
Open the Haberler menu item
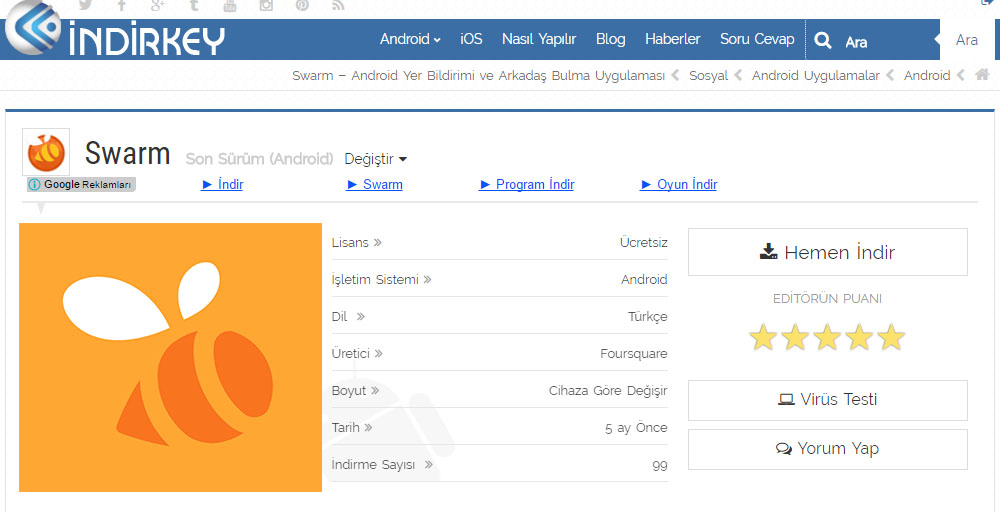pos(672,40)
